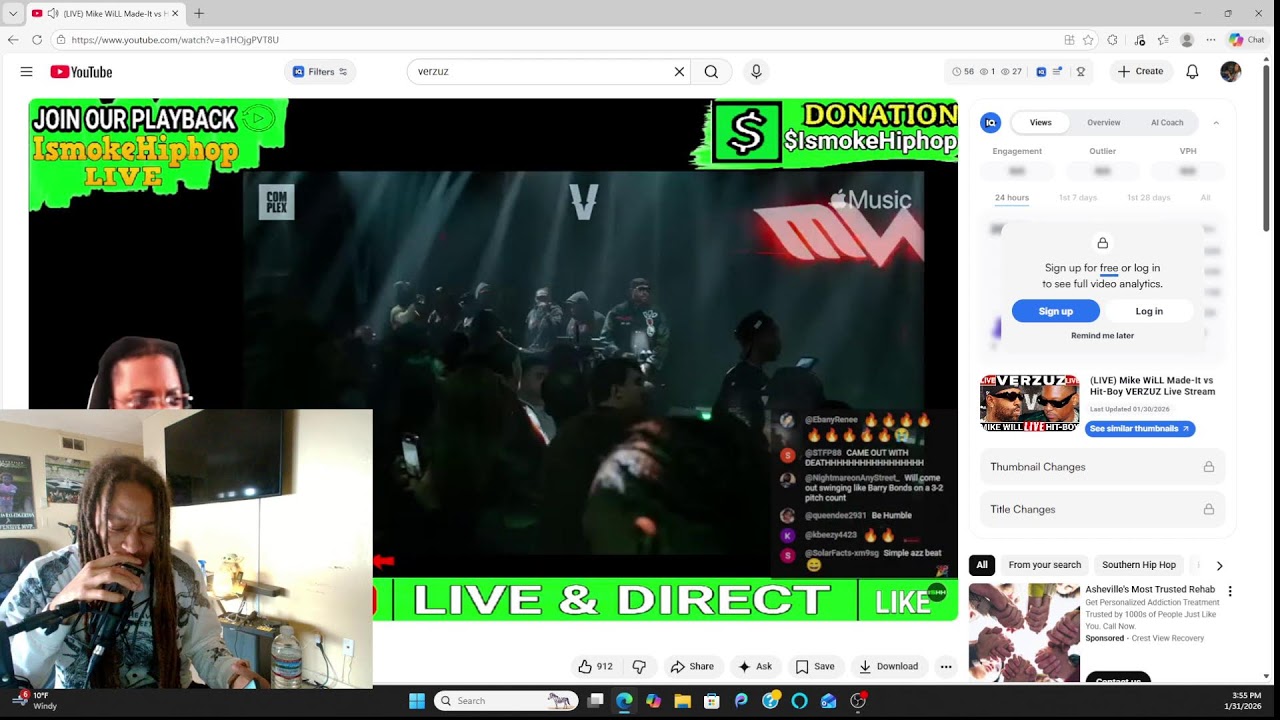
Task: Download the video
Action: [889, 666]
